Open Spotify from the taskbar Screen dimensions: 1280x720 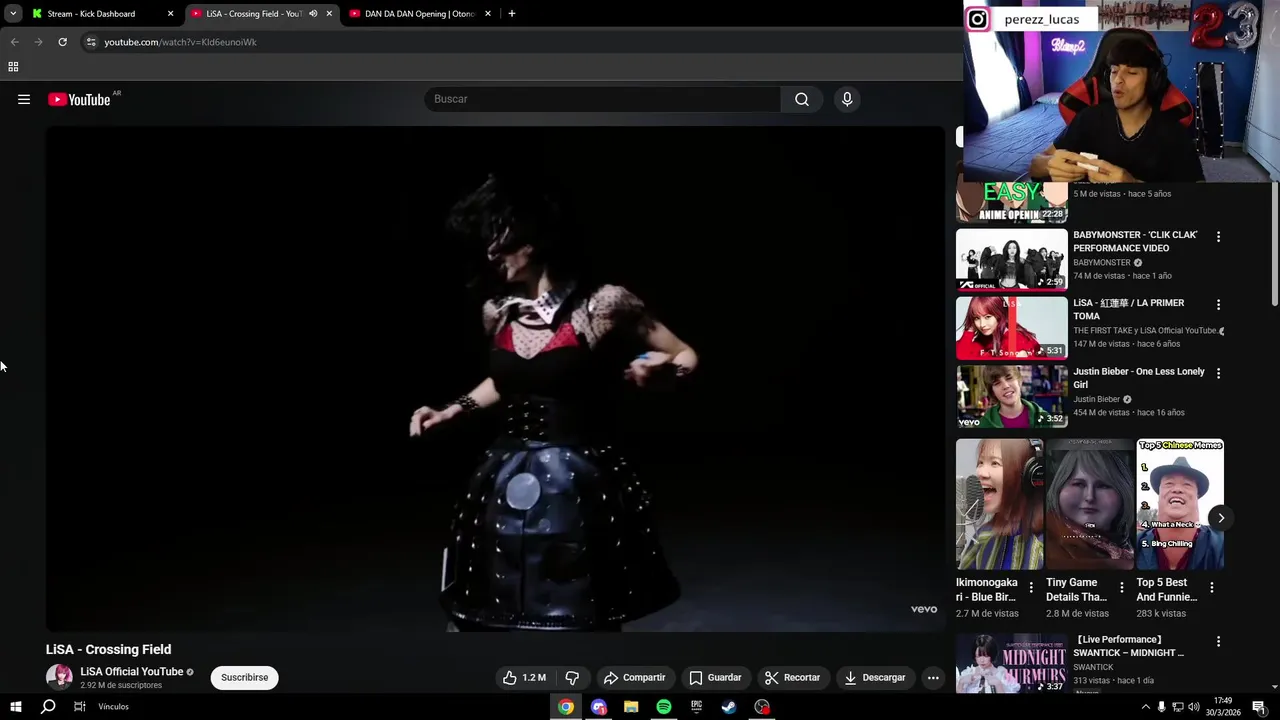pos(664,707)
